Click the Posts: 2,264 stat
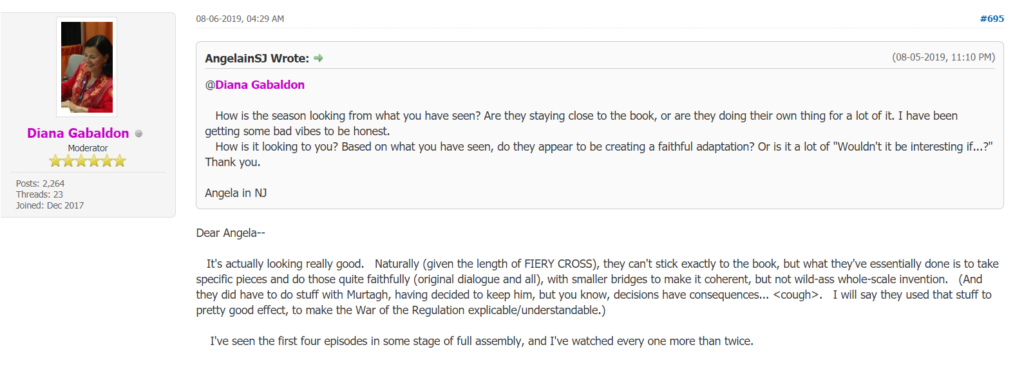Image resolution: width=1024 pixels, height=365 pixels. coord(40,183)
